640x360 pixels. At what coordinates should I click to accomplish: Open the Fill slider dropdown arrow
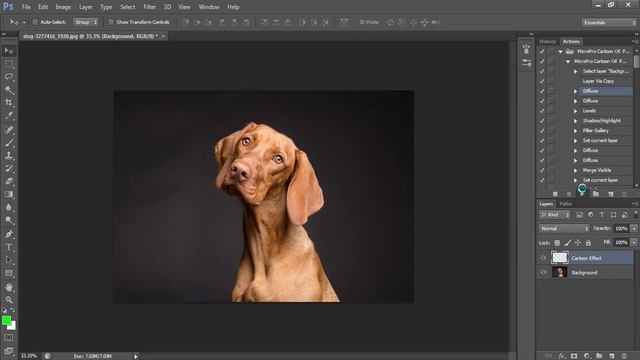pyautogui.click(x=634, y=242)
